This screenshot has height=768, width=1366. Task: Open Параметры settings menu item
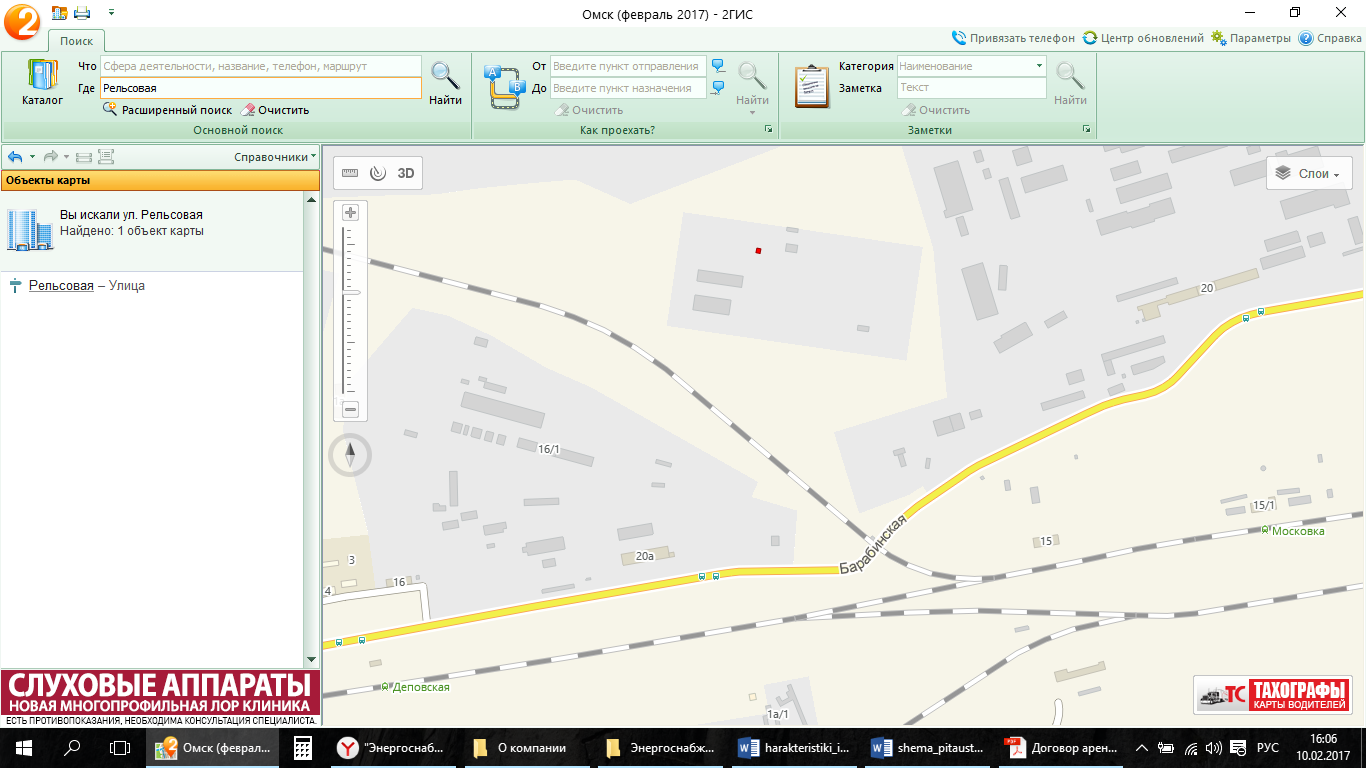pos(1250,38)
